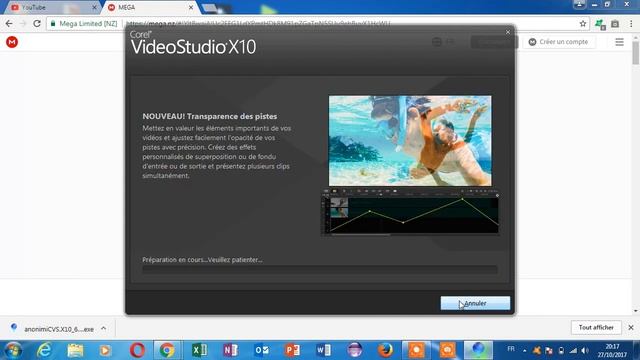Image resolution: width=640 pixels, height=360 pixels.
Task: Click the opacity timeline preview graphic
Action: tap(410, 211)
